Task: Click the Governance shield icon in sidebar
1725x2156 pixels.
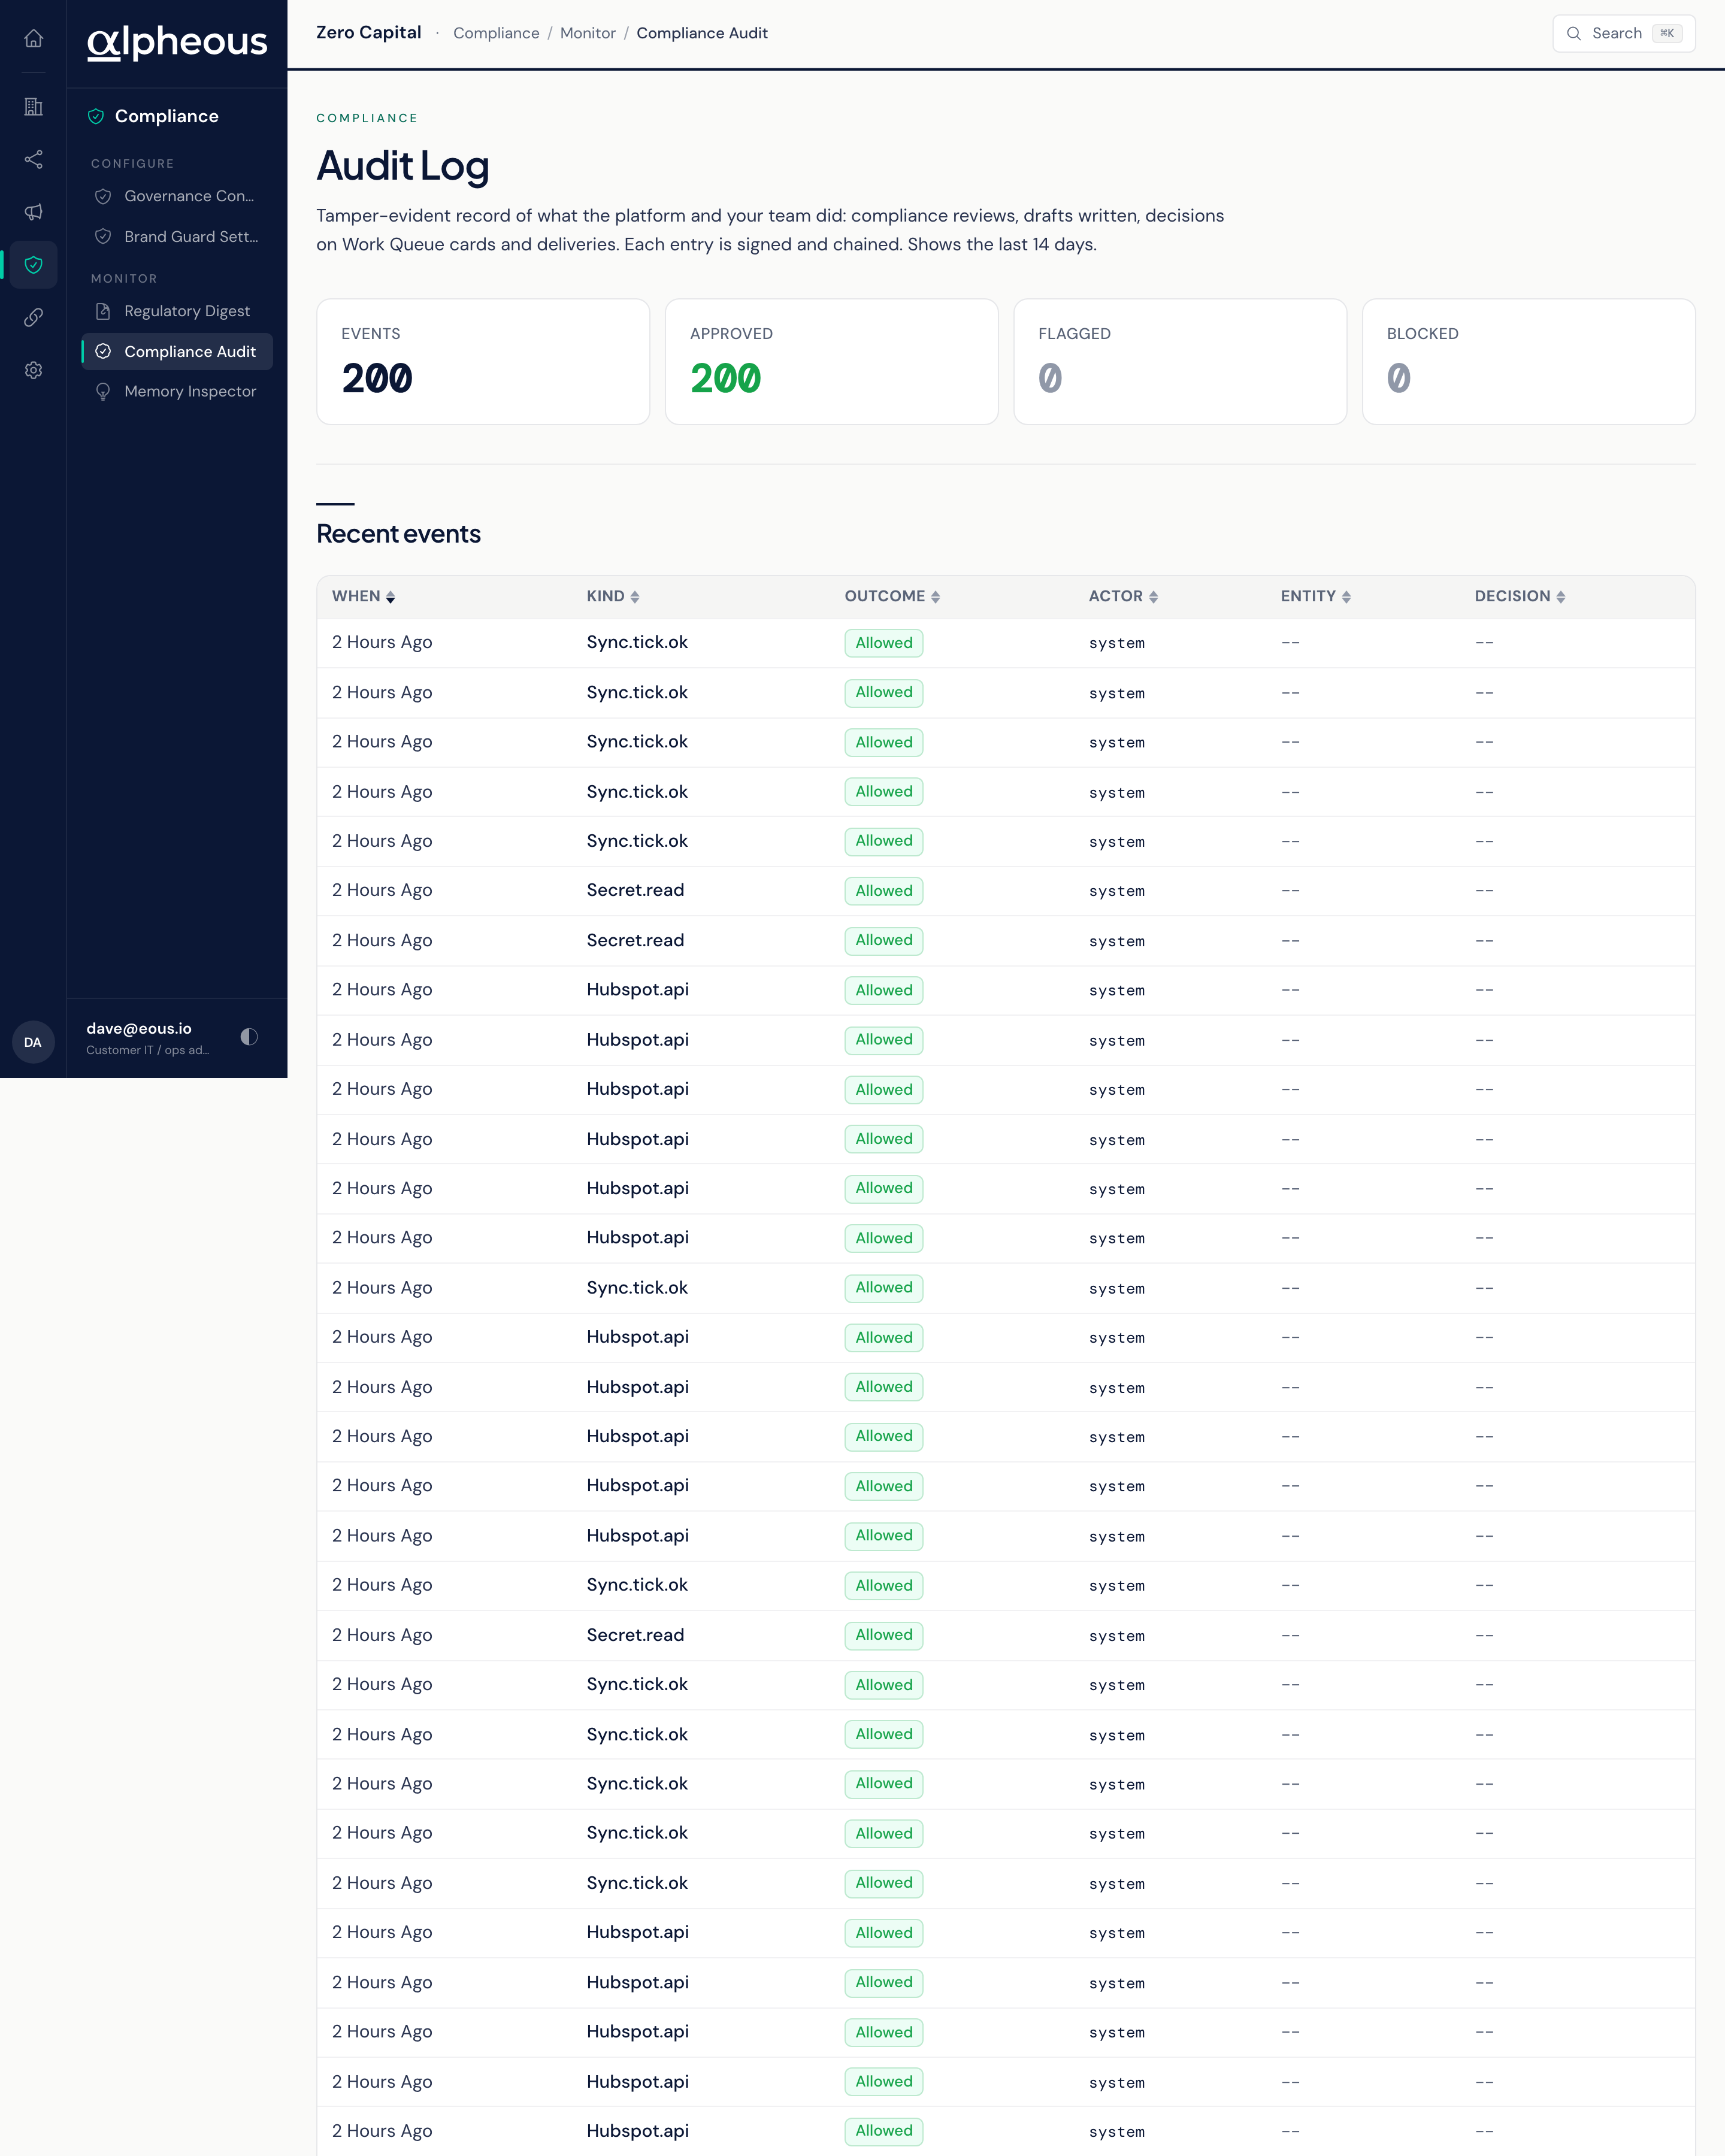Action: pyautogui.click(x=103, y=196)
